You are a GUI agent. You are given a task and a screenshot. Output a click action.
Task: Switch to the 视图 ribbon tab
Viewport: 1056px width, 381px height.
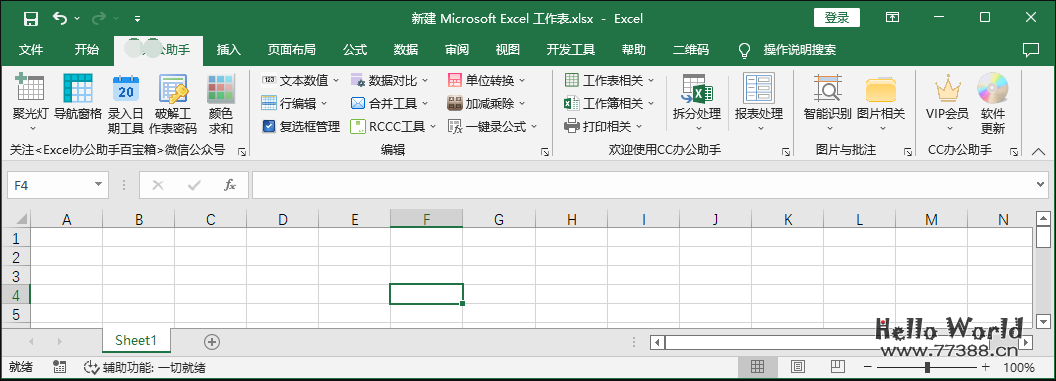click(x=508, y=50)
